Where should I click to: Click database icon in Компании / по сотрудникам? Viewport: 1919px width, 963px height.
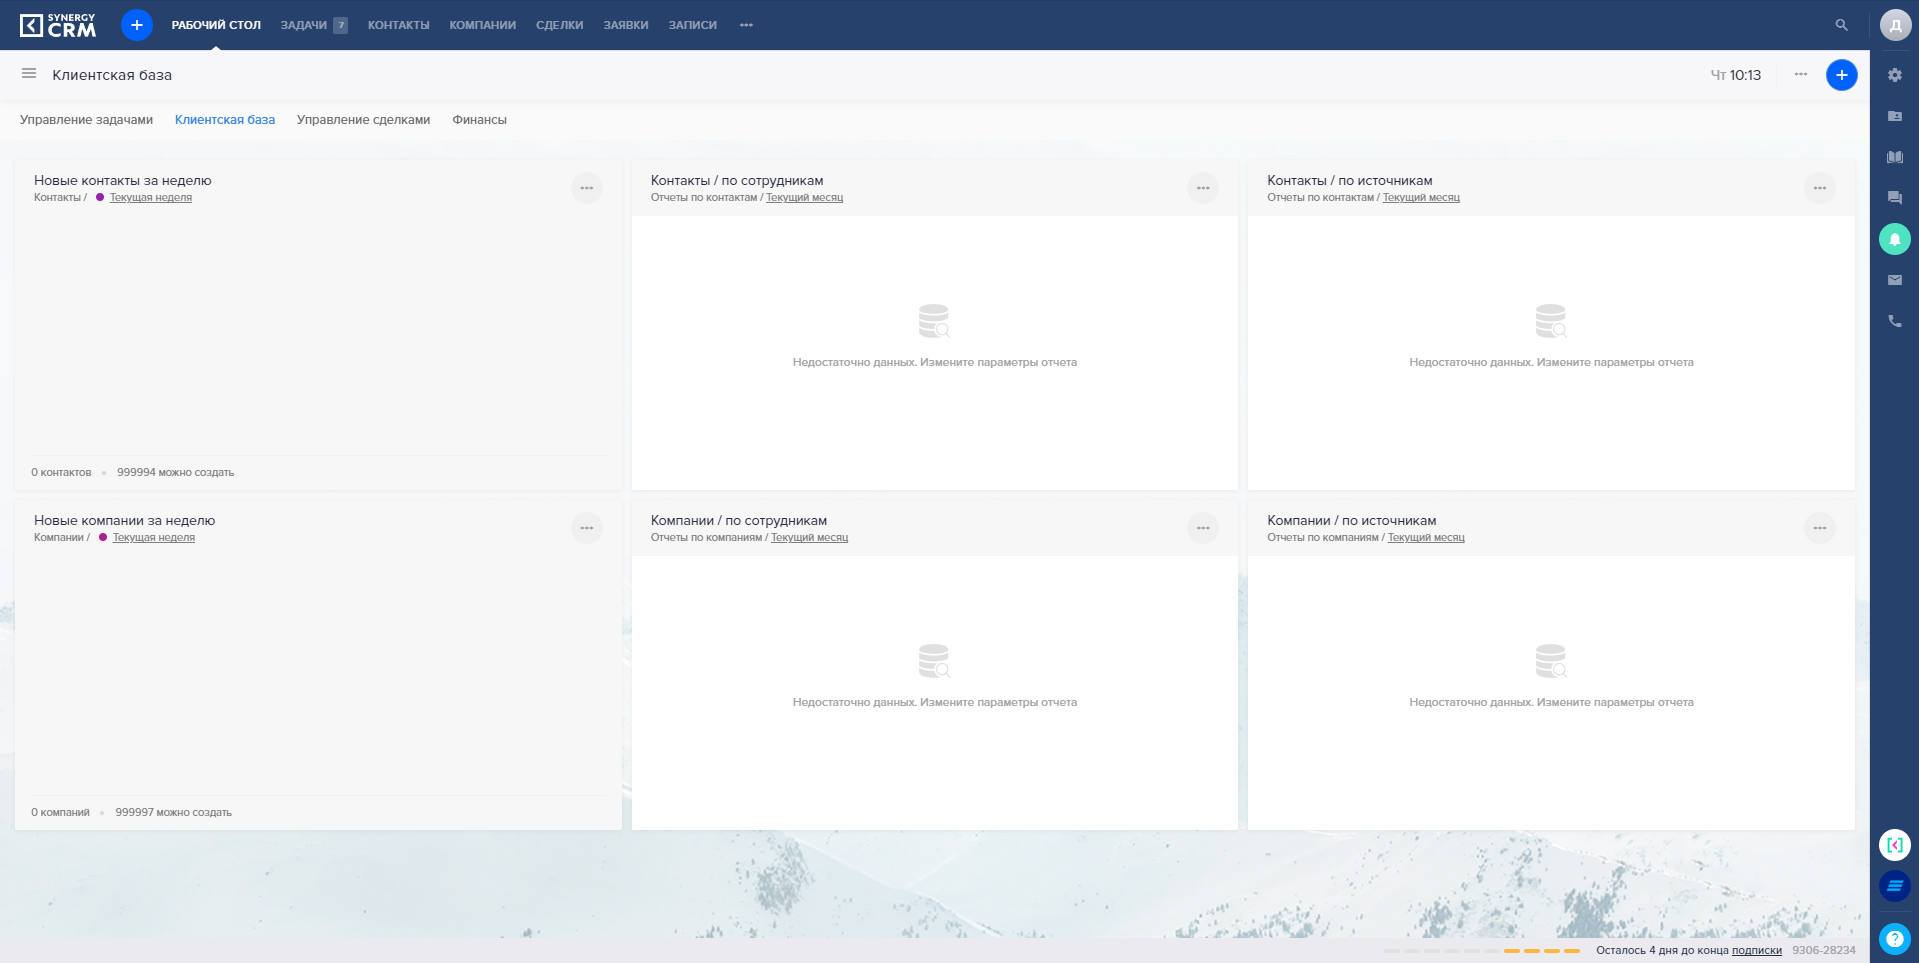pos(934,661)
